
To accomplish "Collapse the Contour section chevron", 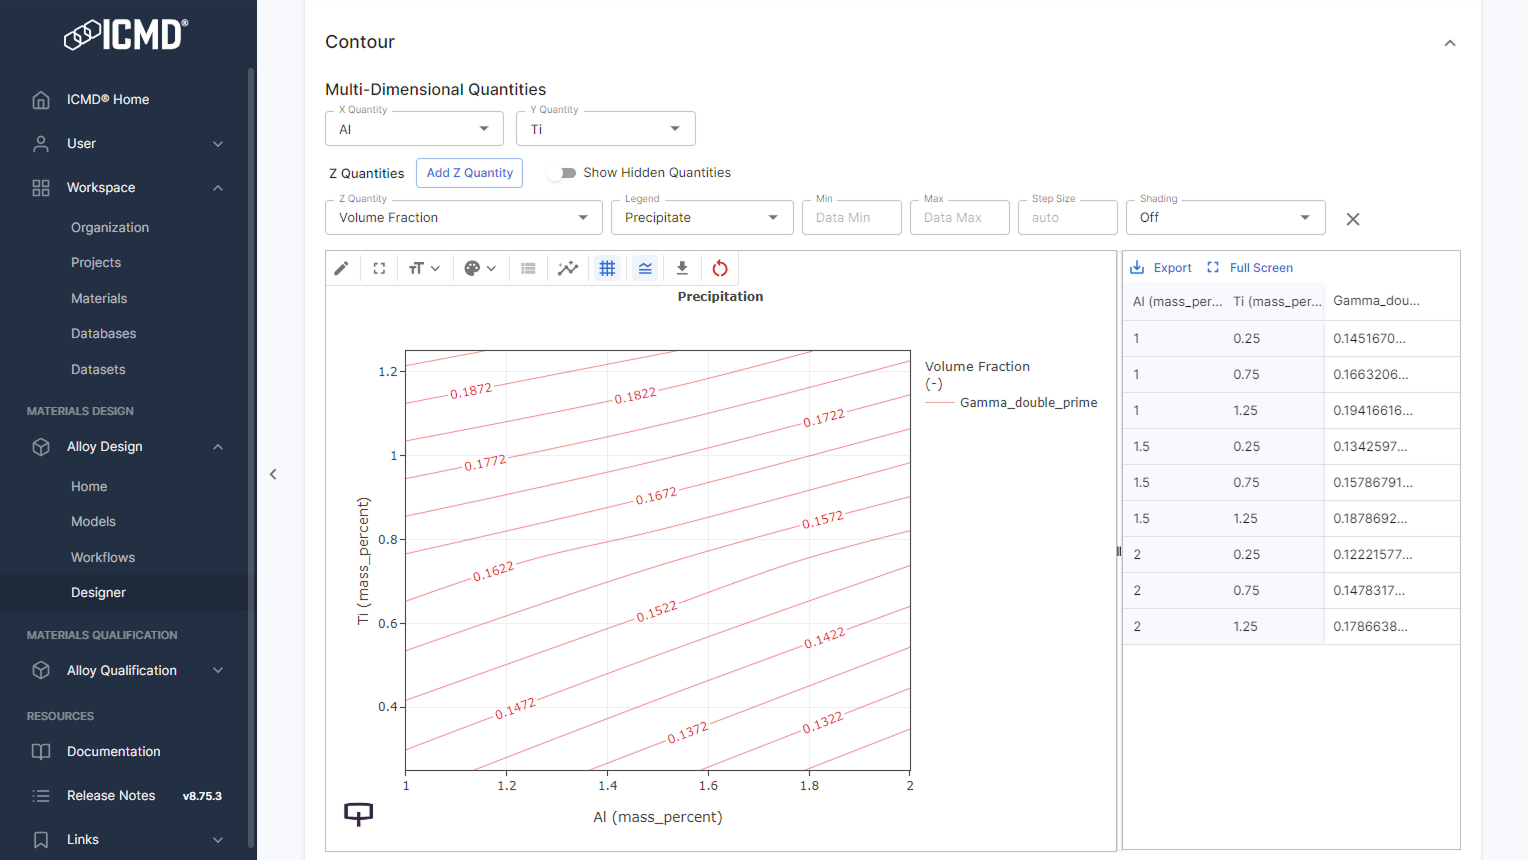I will pyautogui.click(x=1450, y=43).
